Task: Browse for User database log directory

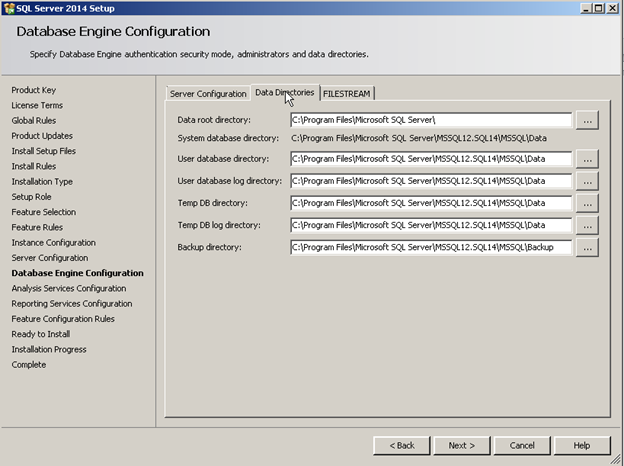Action: coord(587,181)
